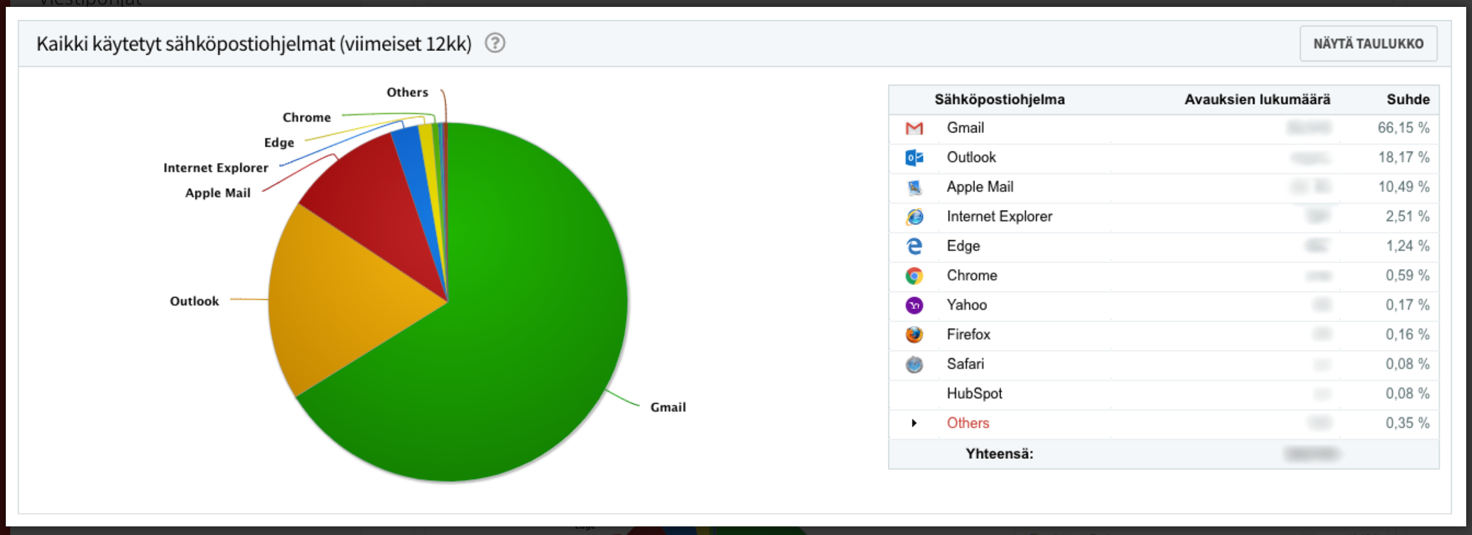Viewport: 1472px width, 535px height.
Task: Click the Yahoo icon in the table
Action: (914, 305)
